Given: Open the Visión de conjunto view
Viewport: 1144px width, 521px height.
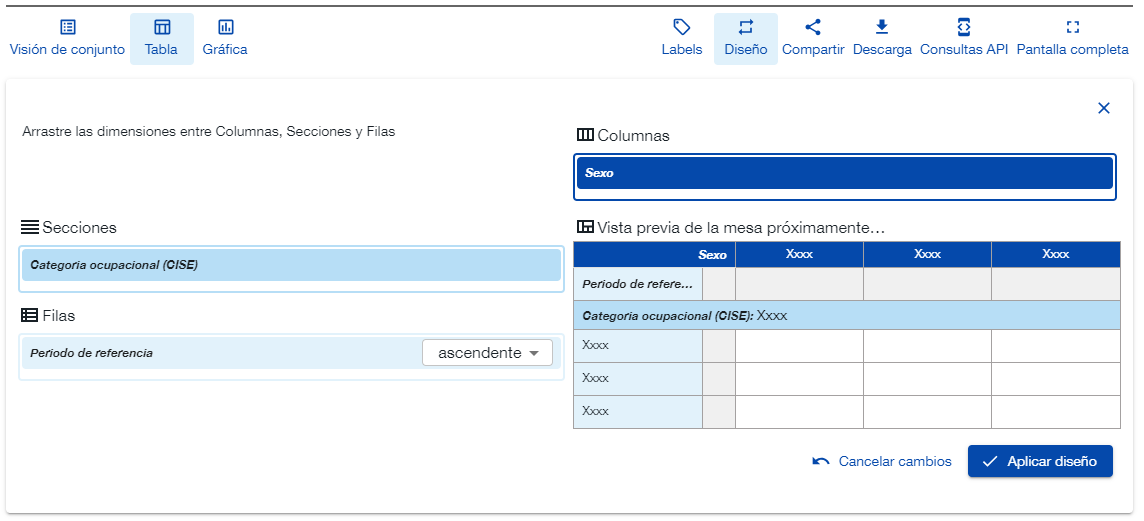Looking at the screenshot, I should pyautogui.click(x=67, y=39).
